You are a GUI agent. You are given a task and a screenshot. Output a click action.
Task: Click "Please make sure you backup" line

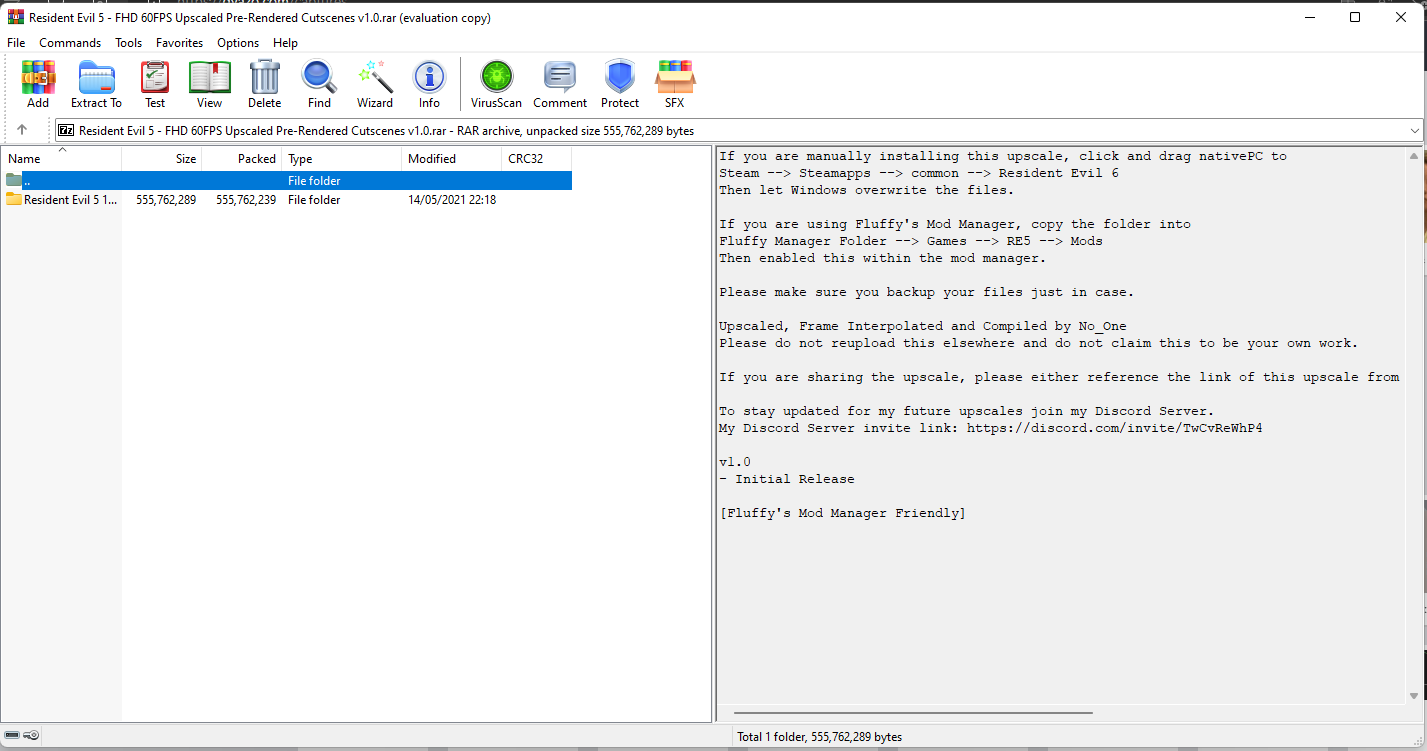[x=927, y=292]
